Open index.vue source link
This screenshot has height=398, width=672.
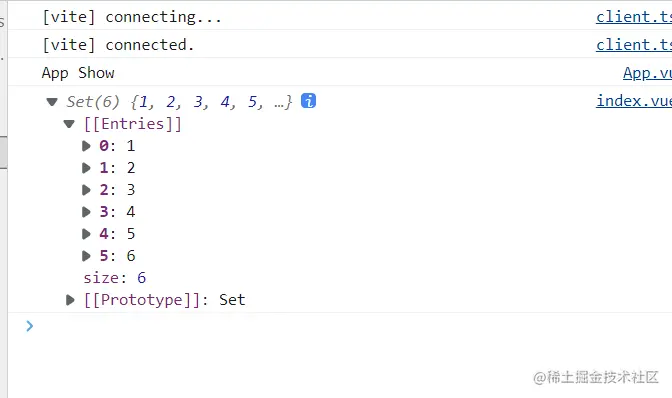(x=634, y=101)
